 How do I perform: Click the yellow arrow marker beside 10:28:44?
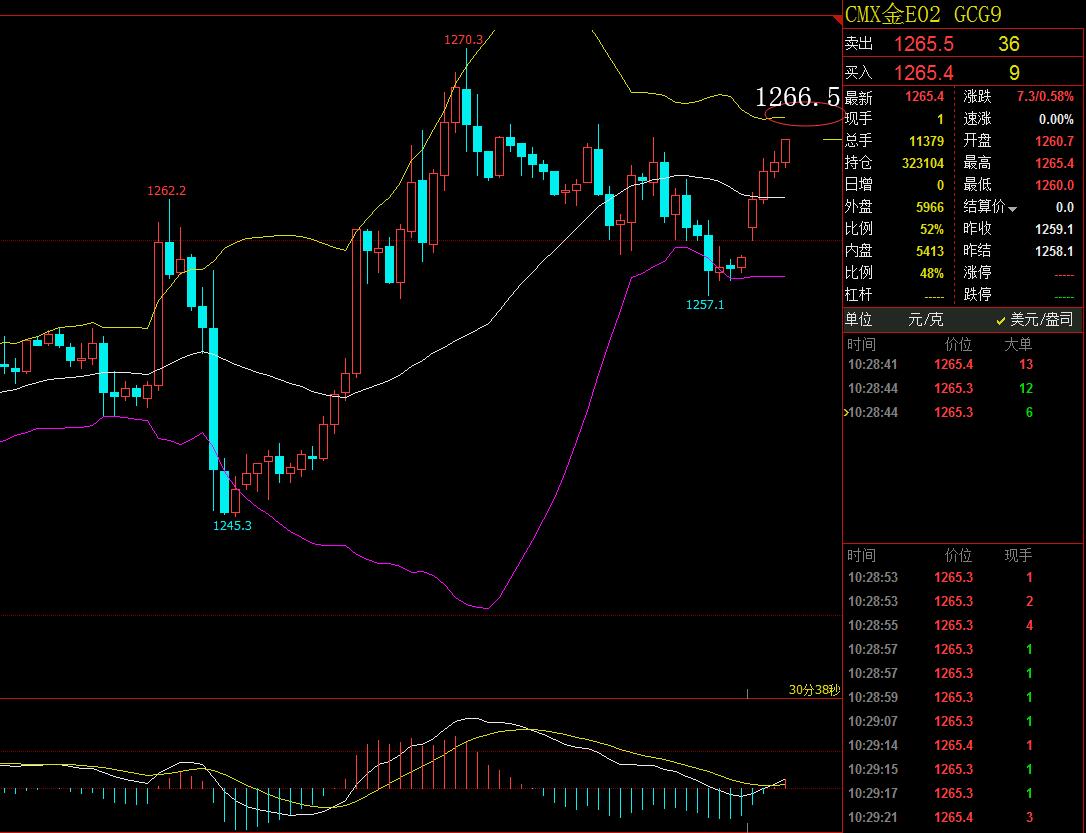tap(847, 413)
